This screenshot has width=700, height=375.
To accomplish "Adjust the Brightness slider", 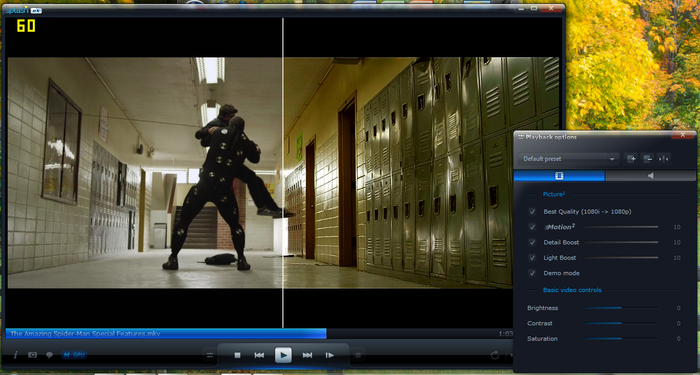I will (621, 308).
